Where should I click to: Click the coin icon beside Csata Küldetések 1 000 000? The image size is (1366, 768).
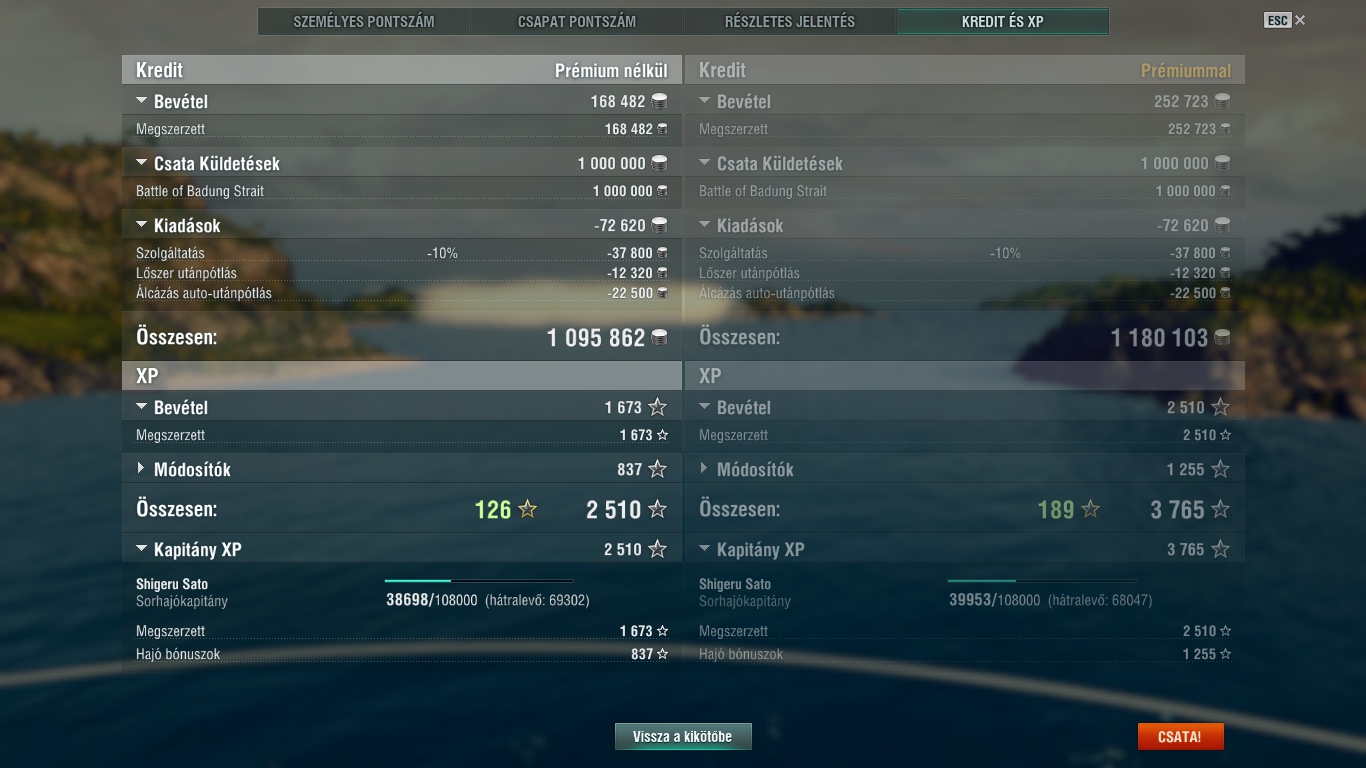click(659, 163)
